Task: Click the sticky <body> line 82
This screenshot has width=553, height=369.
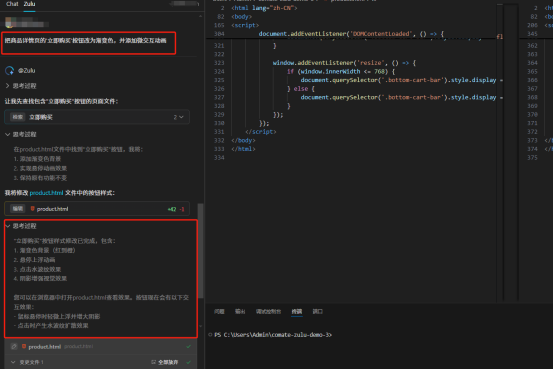Action: (242, 17)
